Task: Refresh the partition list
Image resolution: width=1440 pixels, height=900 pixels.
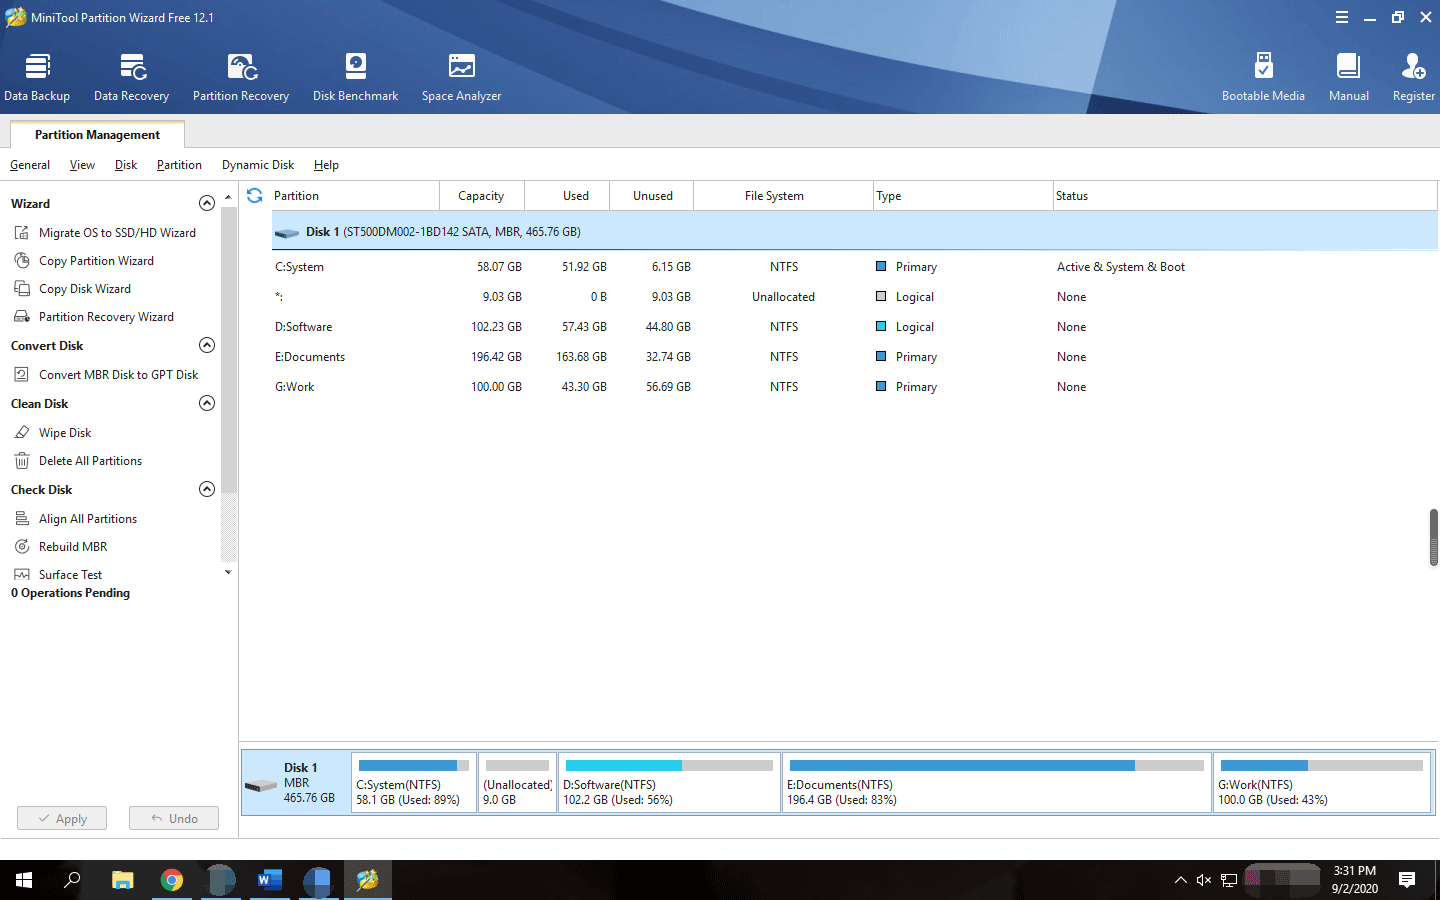Action: (x=256, y=195)
